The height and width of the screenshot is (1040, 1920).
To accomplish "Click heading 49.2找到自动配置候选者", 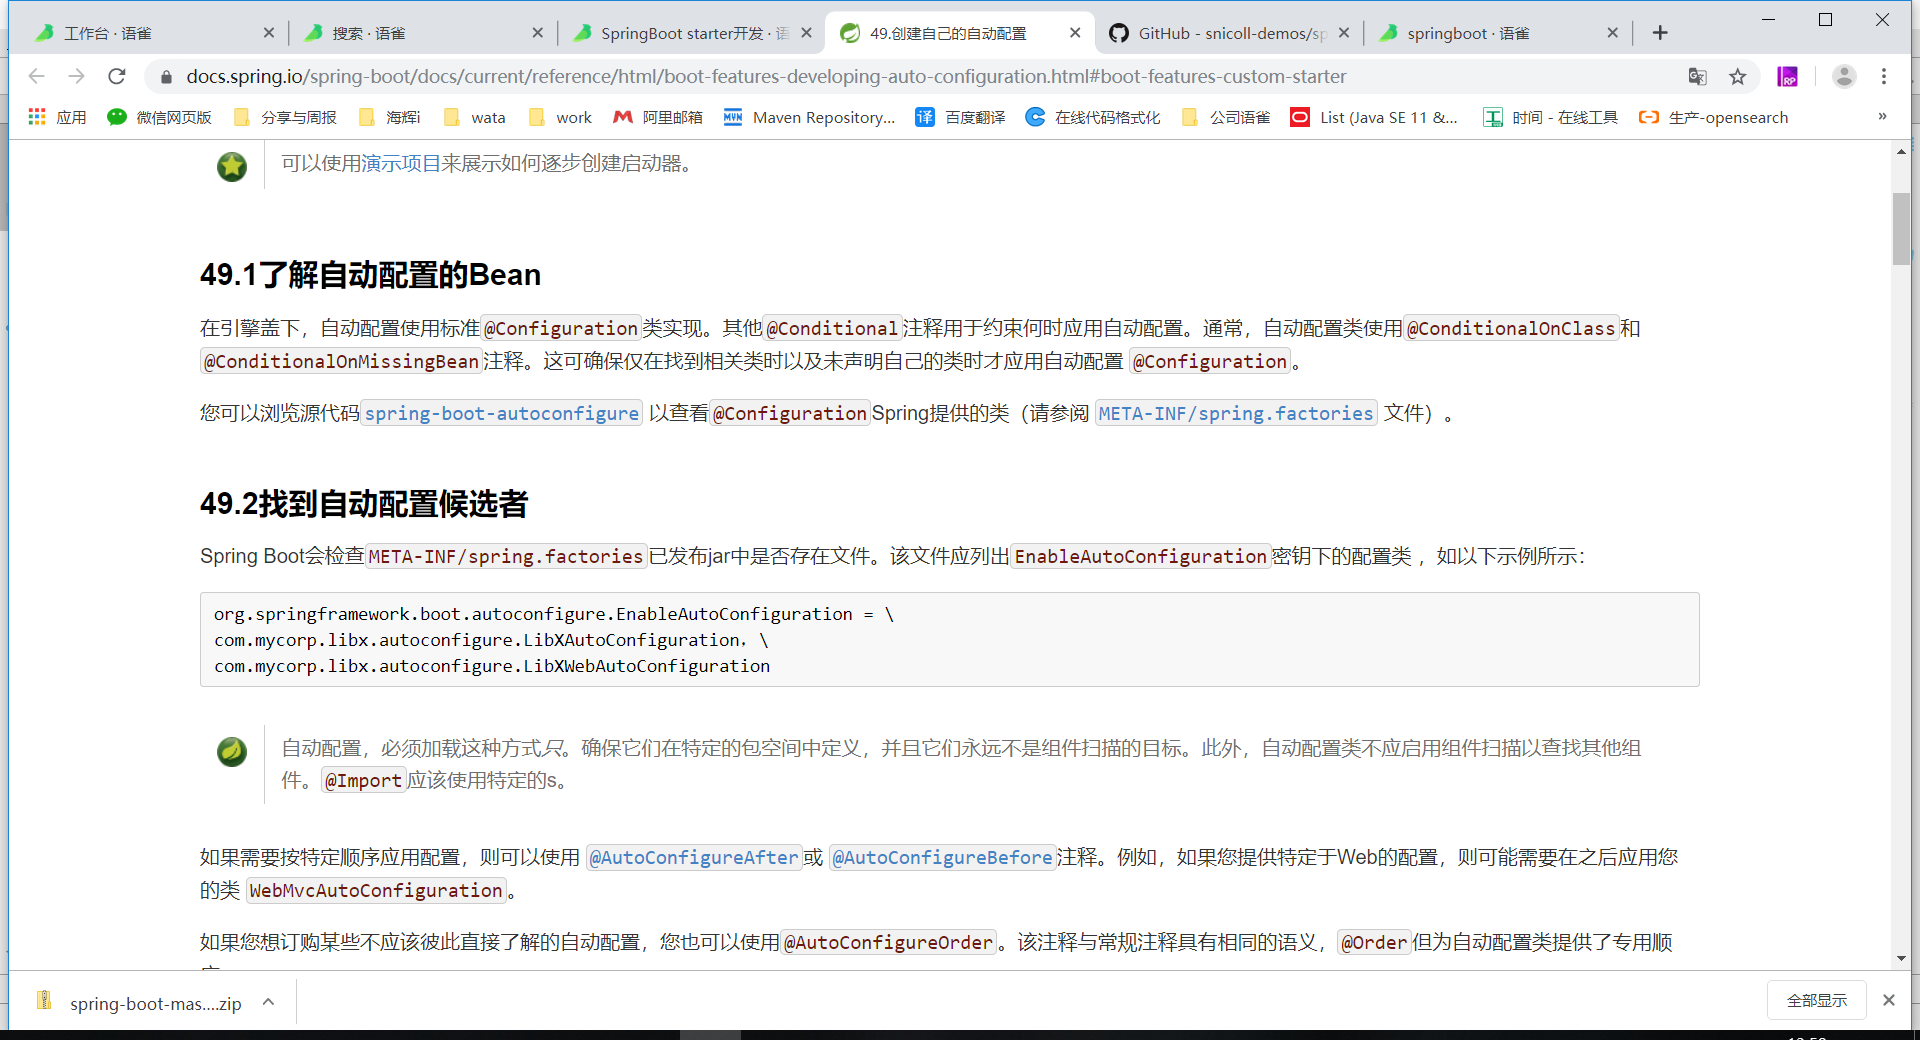I will tap(364, 504).
